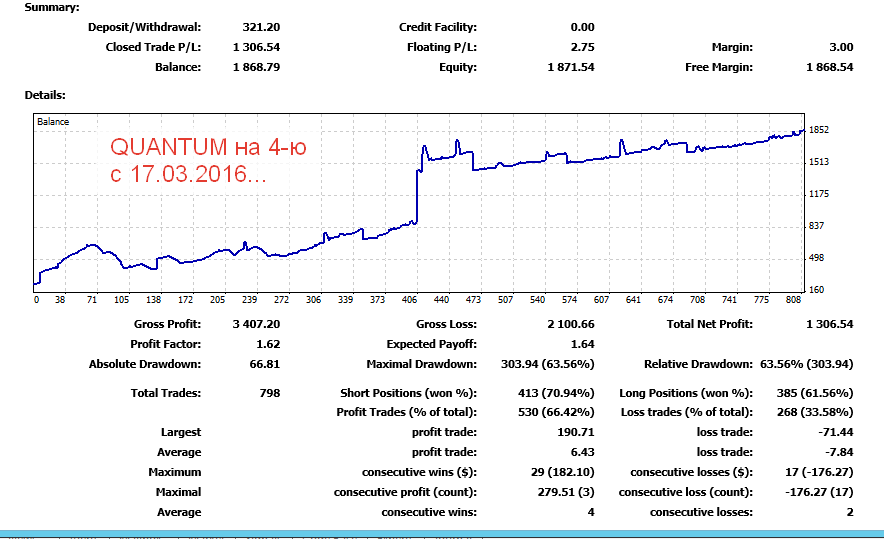884x539 pixels.
Task: Select the Credit Facility value 0.00
Action: [x=582, y=27]
